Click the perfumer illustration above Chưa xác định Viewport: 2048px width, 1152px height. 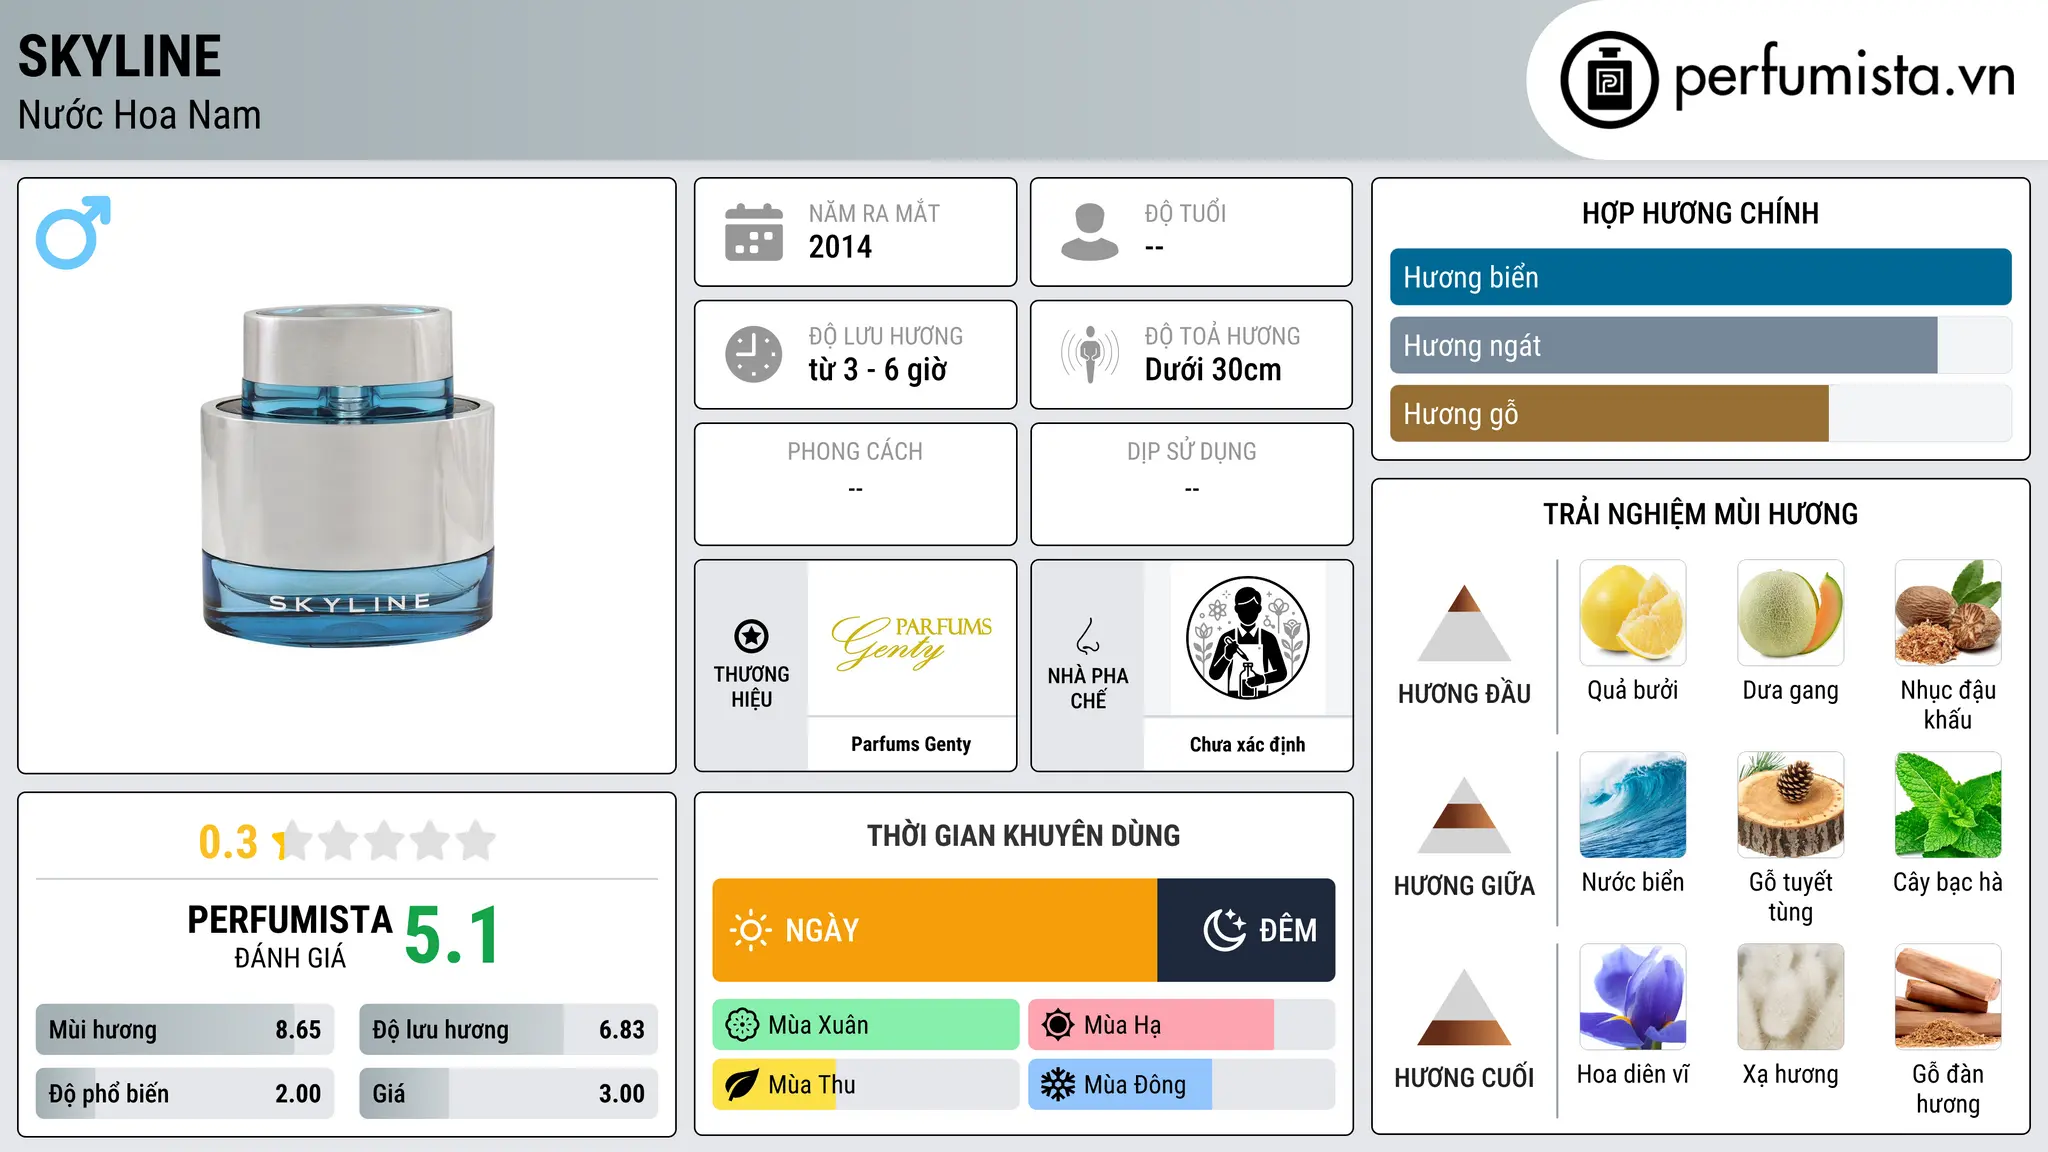[x=1247, y=638]
